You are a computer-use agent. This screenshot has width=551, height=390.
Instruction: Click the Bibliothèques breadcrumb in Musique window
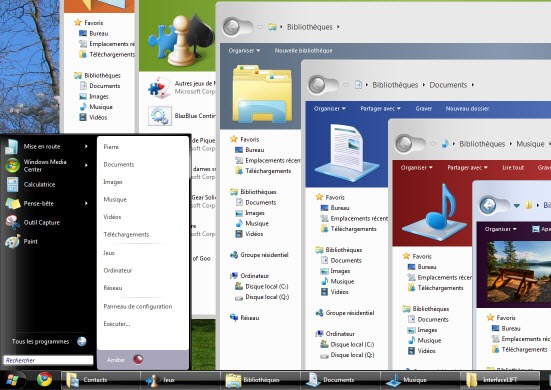click(x=482, y=144)
